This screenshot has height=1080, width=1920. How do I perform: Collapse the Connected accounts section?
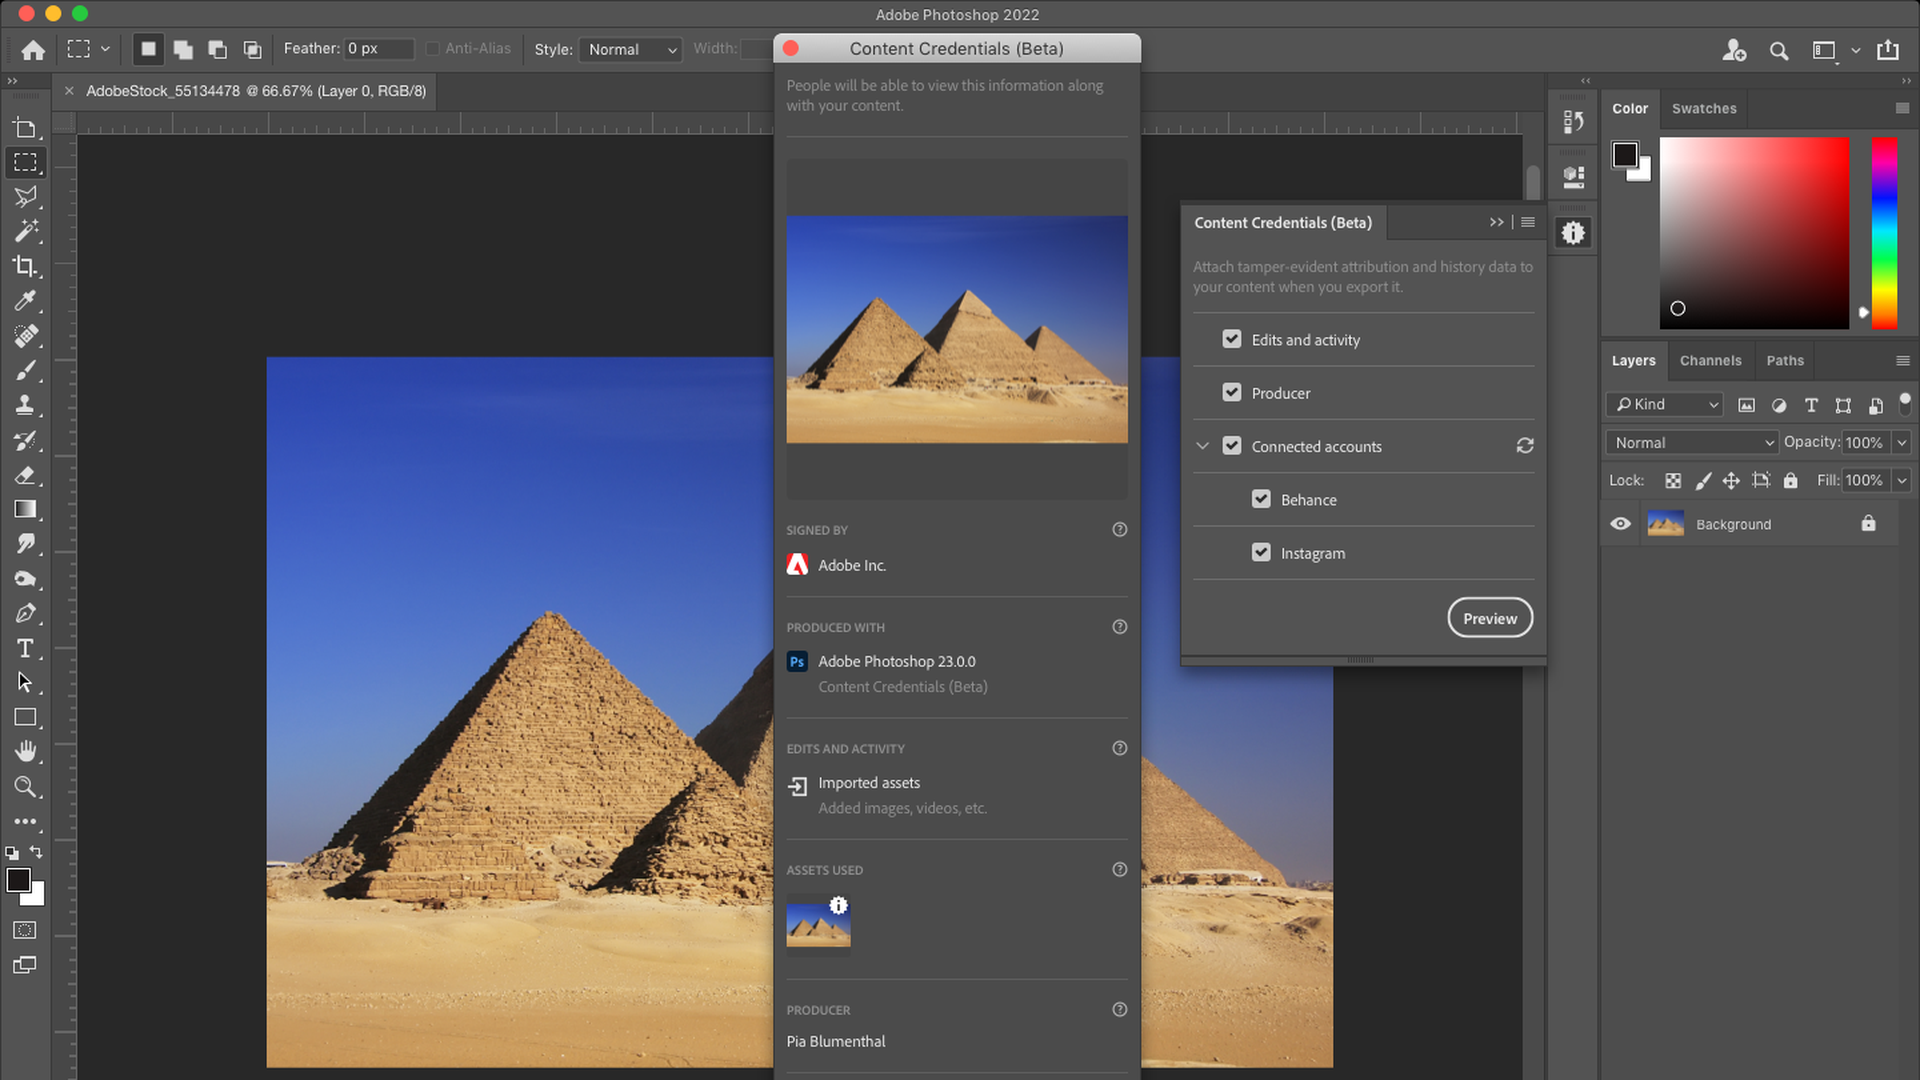point(1202,445)
